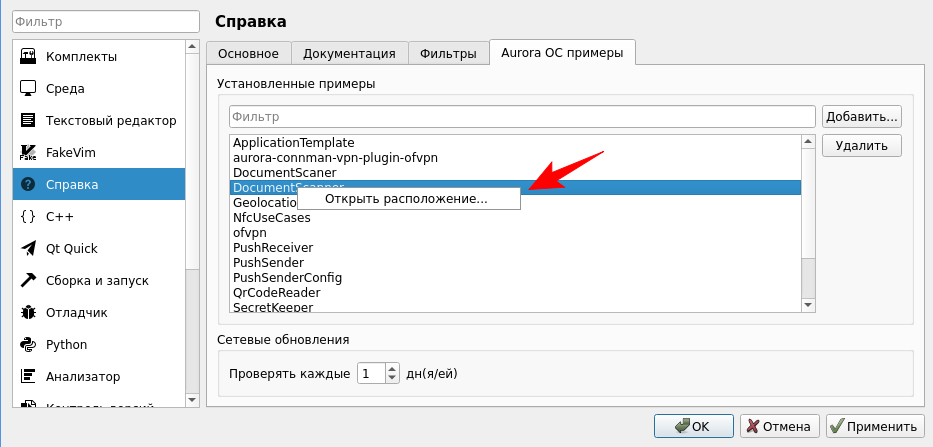Increase the update check days spinner
This screenshot has height=447, width=933.
pyautogui.click(x=393, y=369)
